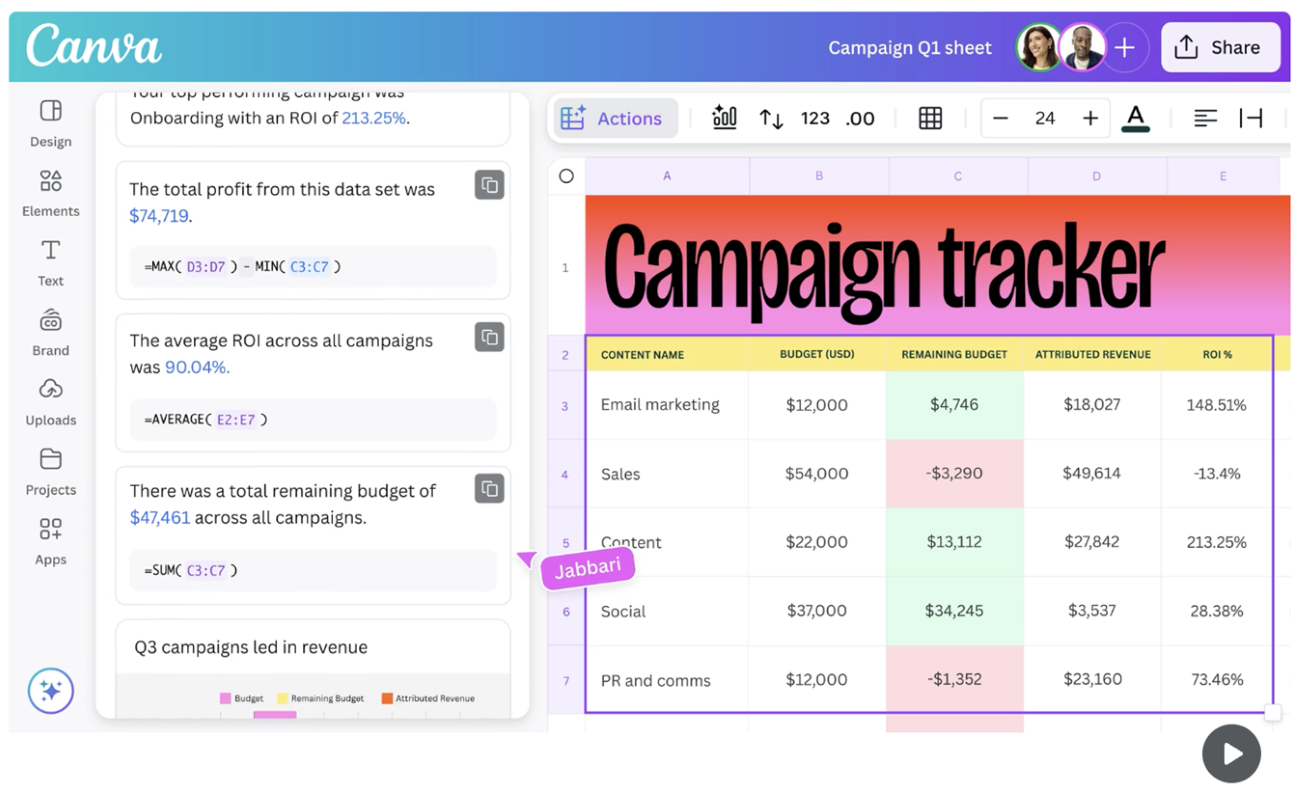Open the table borders grid icon

tap(930, 118)
